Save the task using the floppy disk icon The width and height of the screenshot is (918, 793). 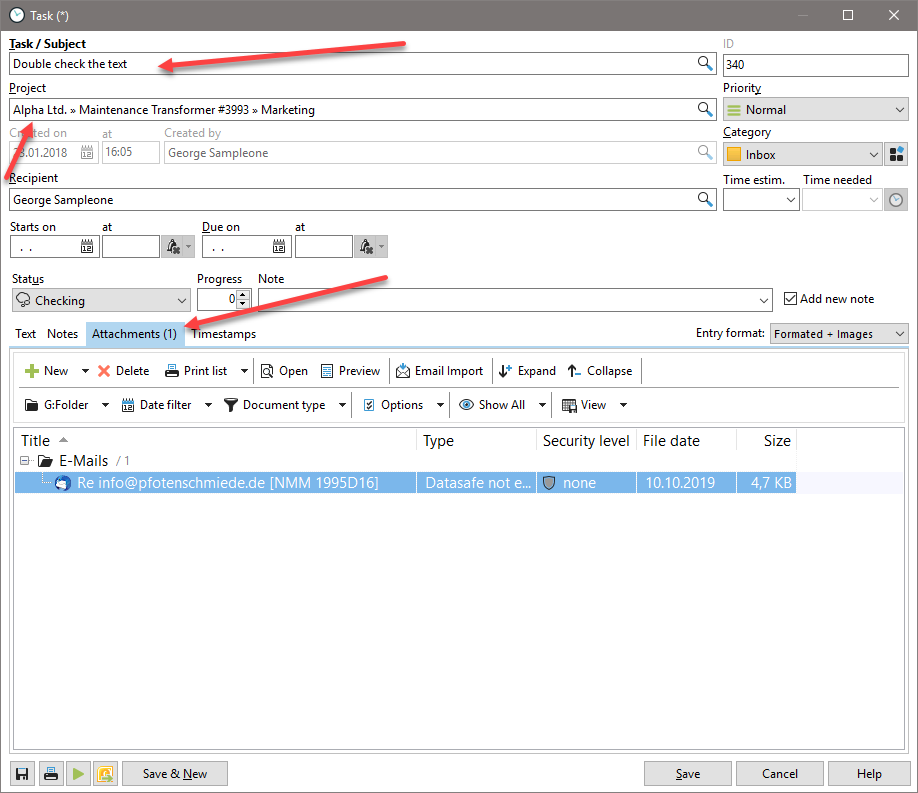pos(20,773)
